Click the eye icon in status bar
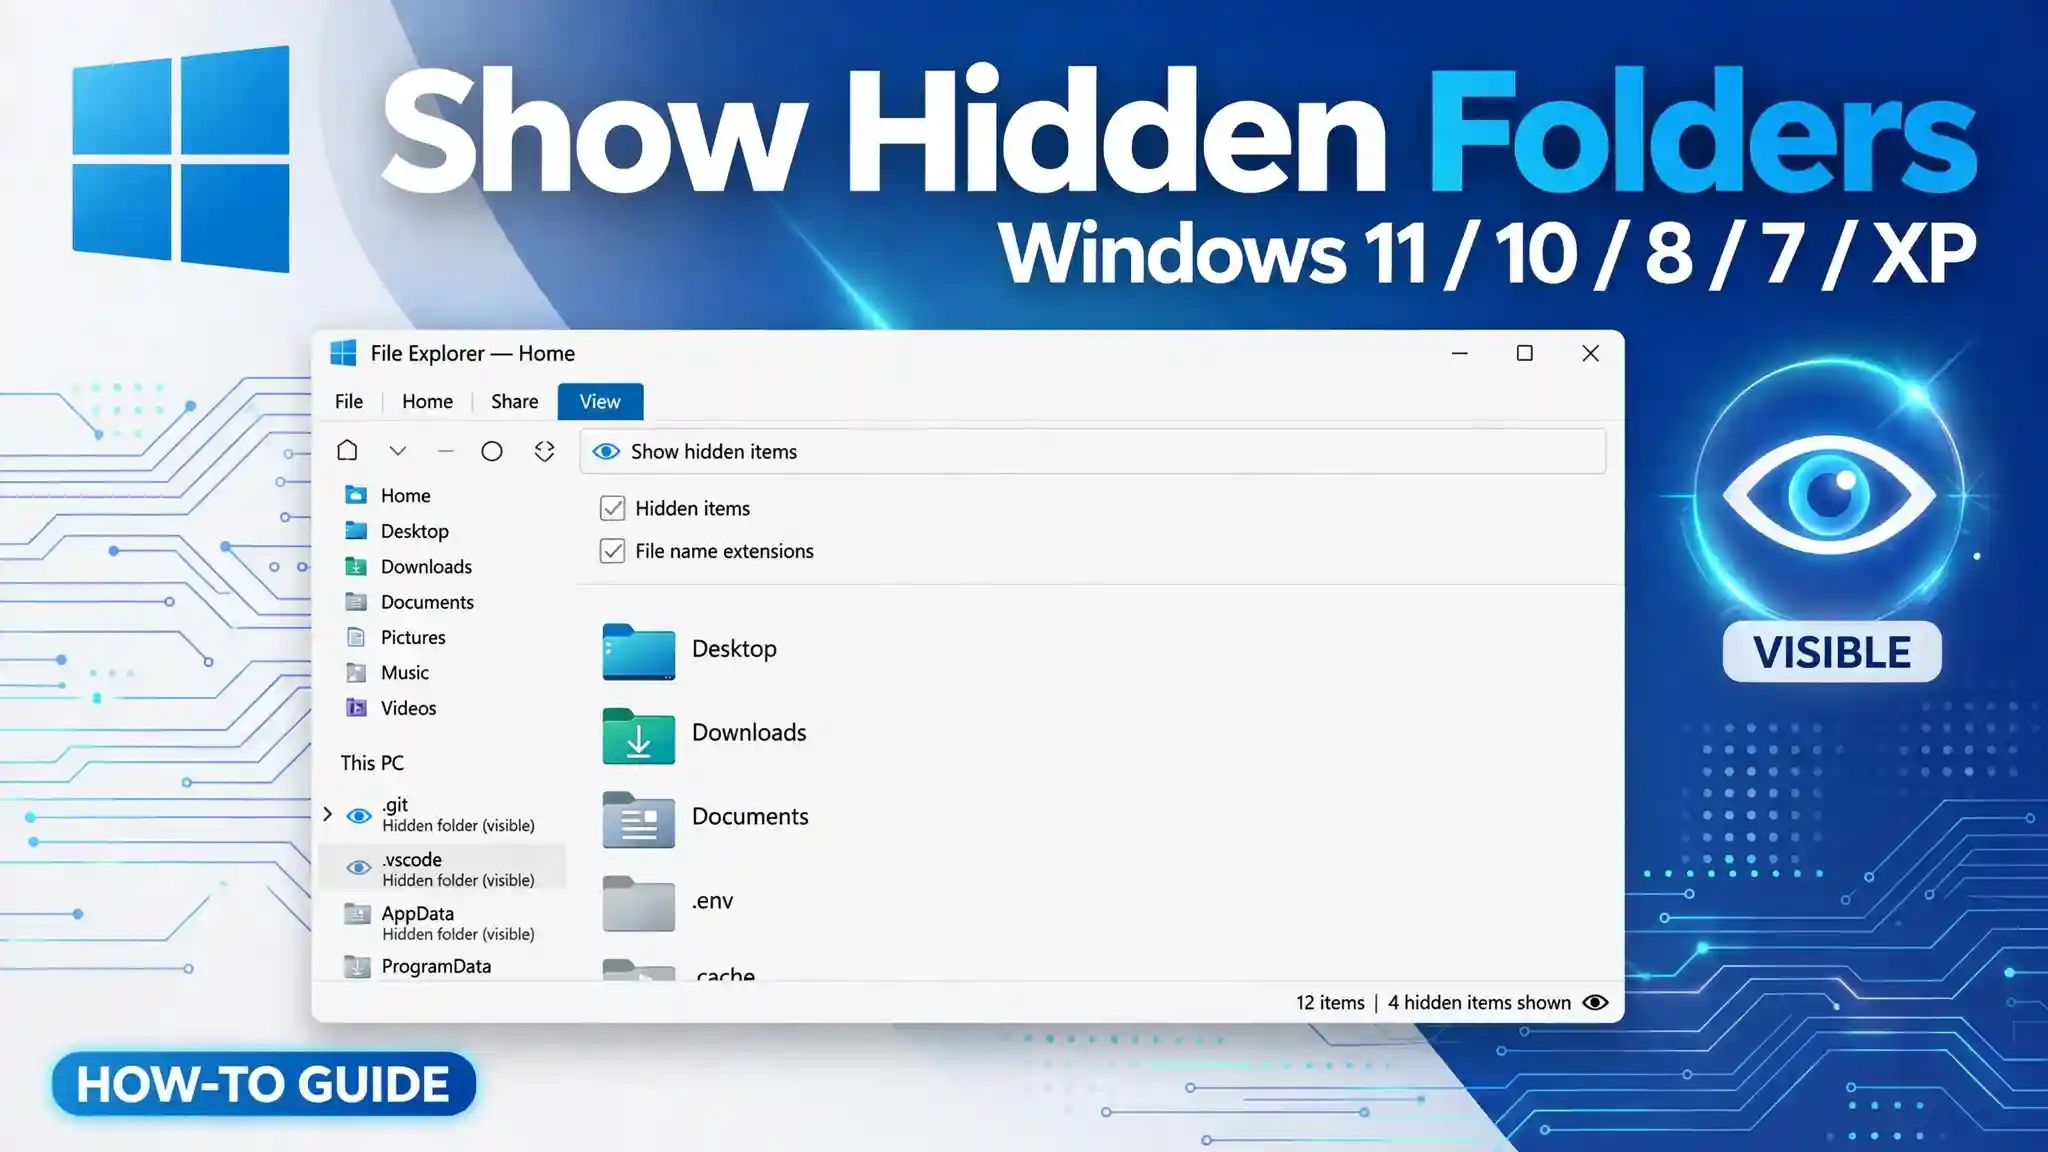The width and height of the screenshot is (2048, 1152). coord(1596,1002)
